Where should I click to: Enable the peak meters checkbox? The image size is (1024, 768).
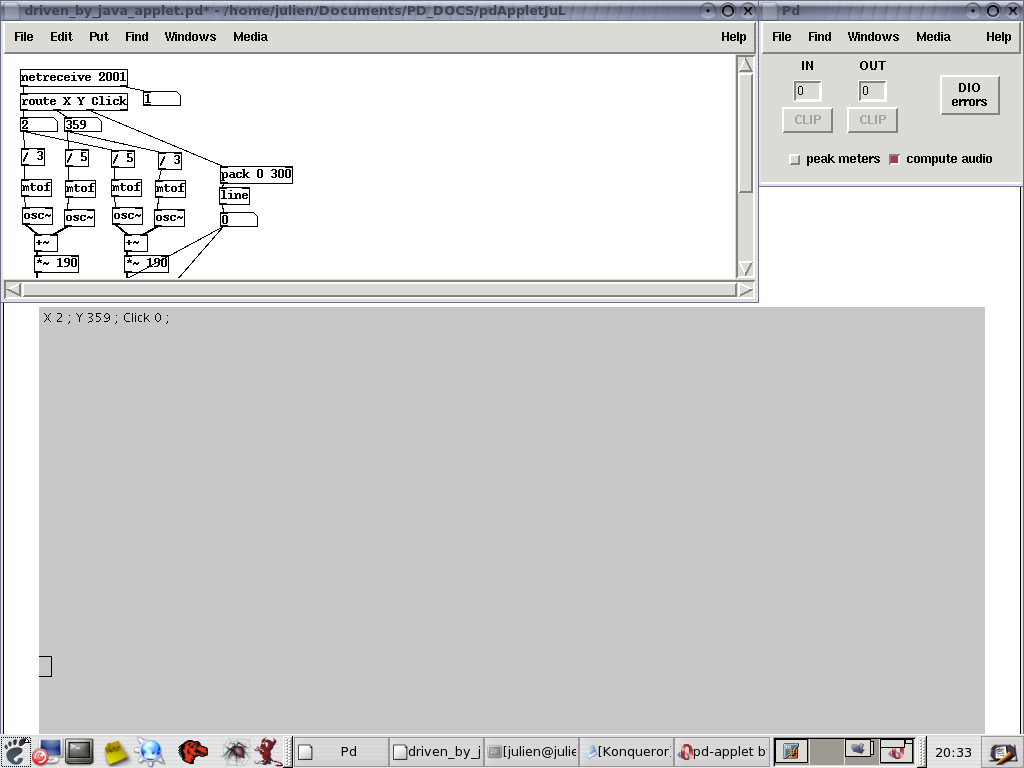pos(795,159)
